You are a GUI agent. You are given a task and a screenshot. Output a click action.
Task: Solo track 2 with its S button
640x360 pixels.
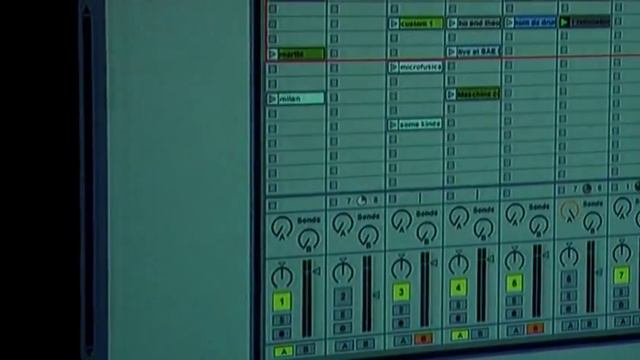342,315
